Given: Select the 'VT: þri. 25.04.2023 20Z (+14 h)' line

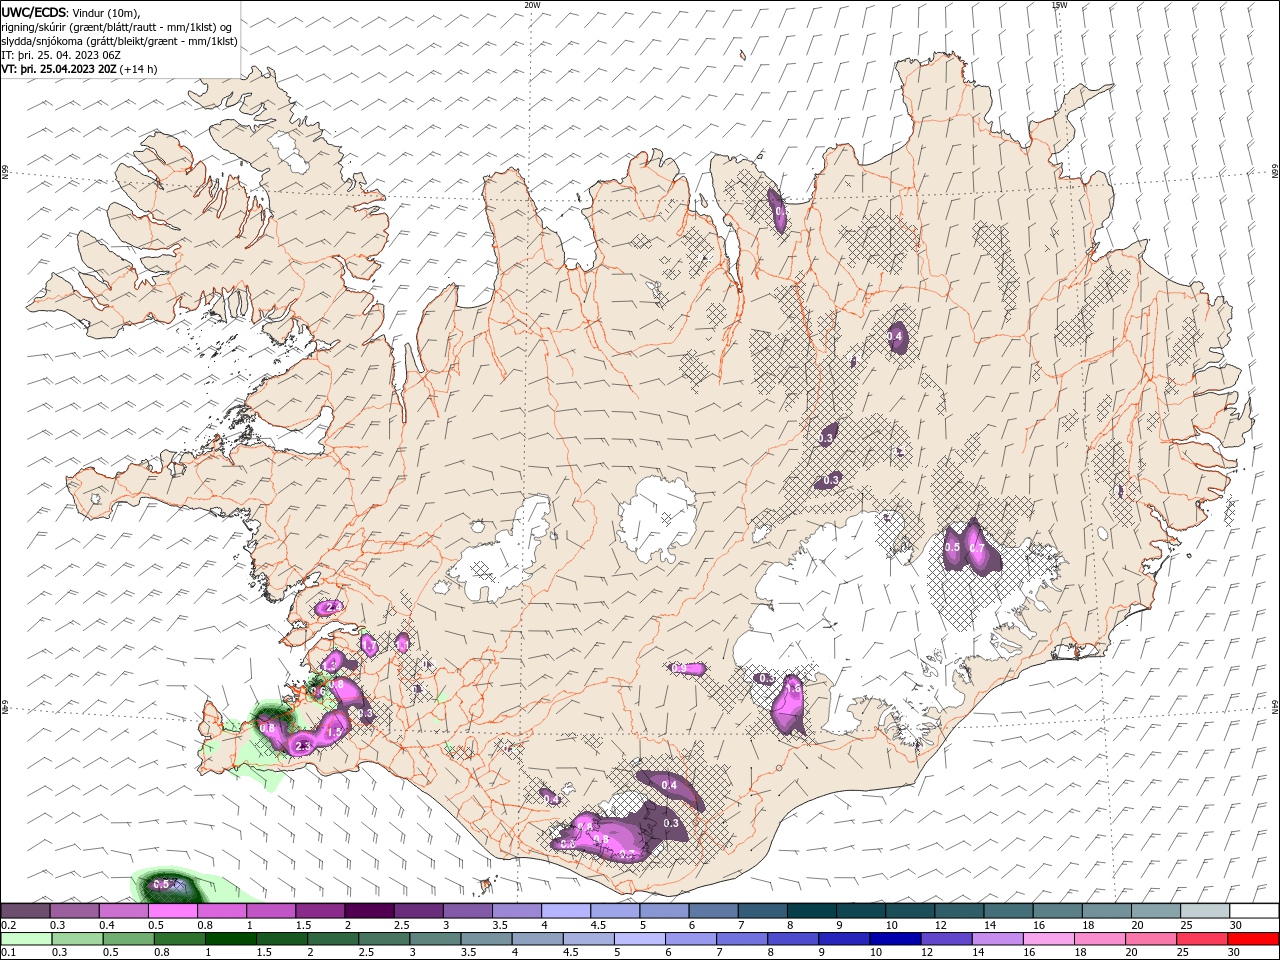Looking at the screenshot, I should (x=79, y=69).
